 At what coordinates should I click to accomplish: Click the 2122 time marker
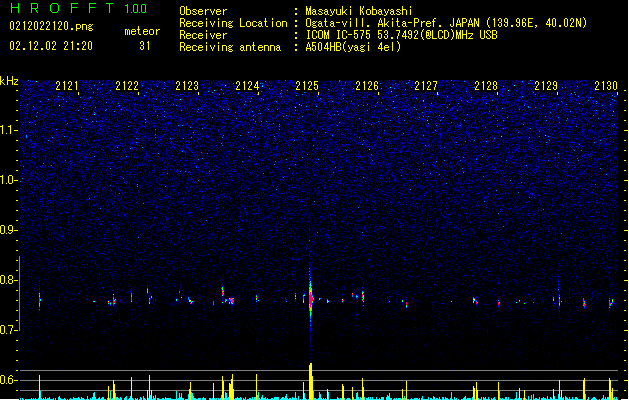pyautogui.click(x=127, y=86)
